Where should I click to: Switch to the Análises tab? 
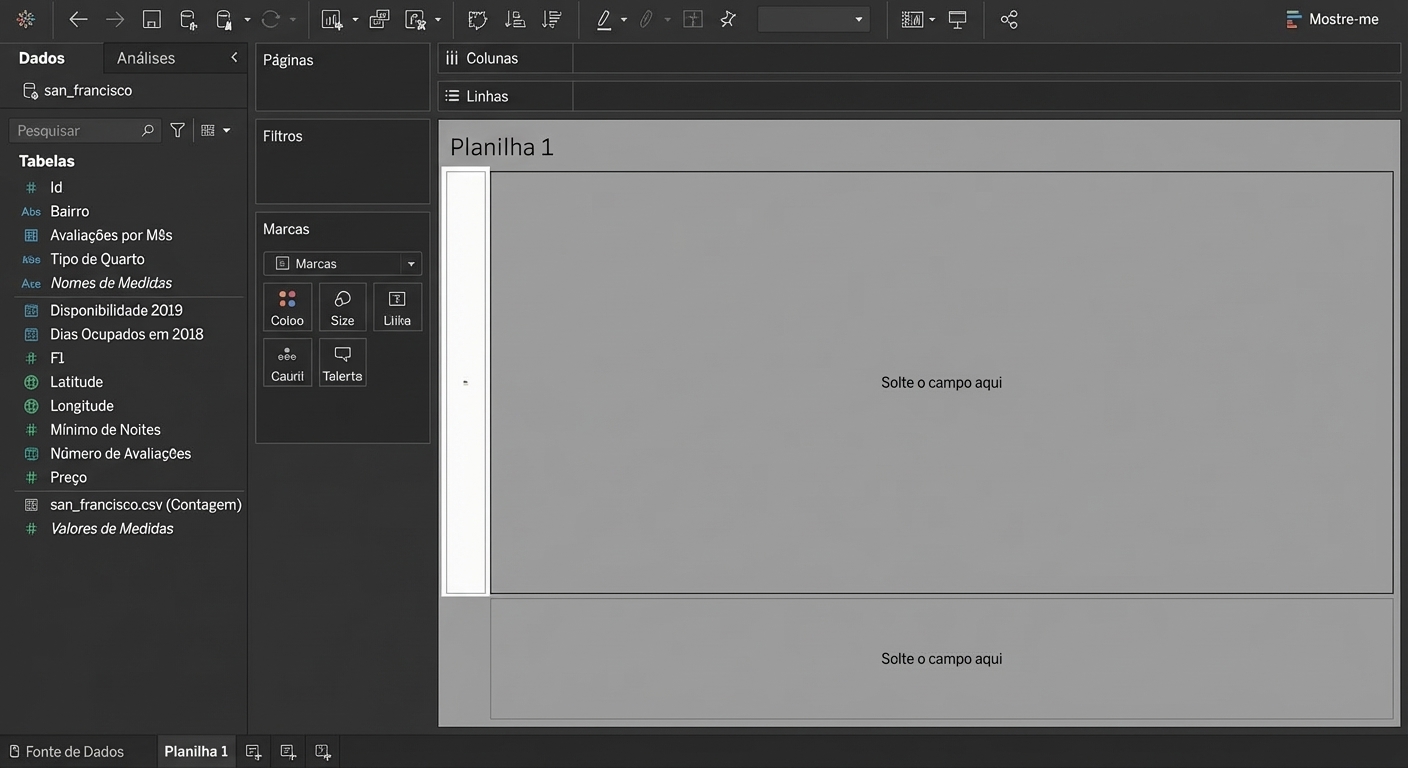click(146, 58)
